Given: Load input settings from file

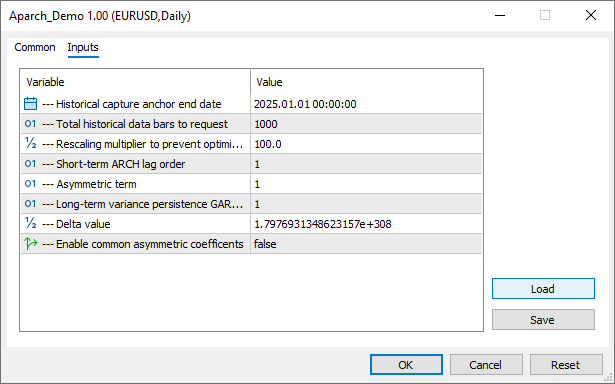Looking at the screenshot, I should click(543, 289).
